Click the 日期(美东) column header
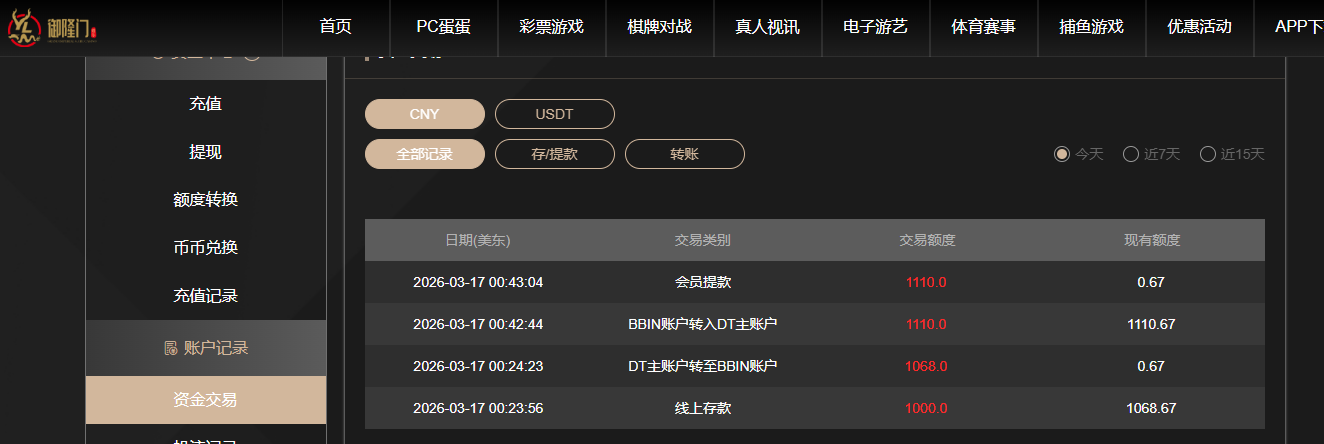The image size is (1324, 444). [478, 240]
